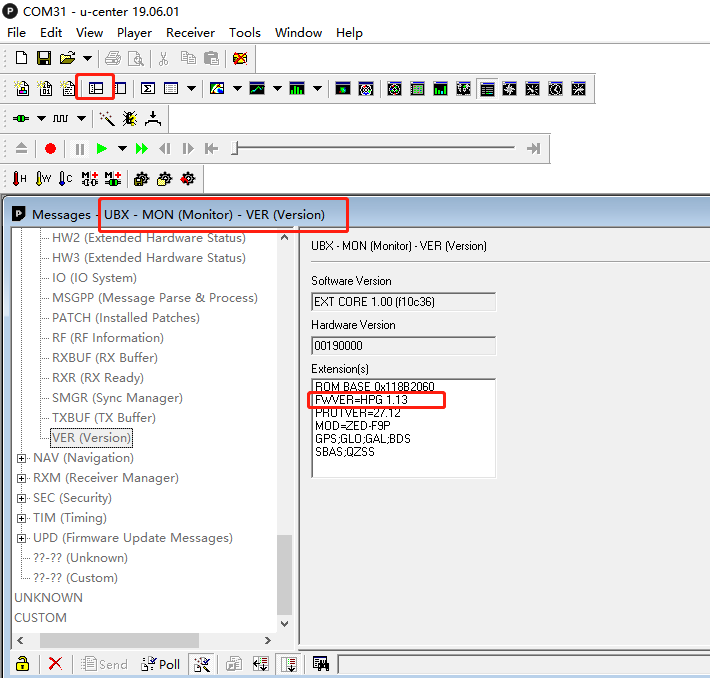Screen dimensions: 710x678
Task: Click the tree scroll-down arrow
Action: click(x=284, y=624)
